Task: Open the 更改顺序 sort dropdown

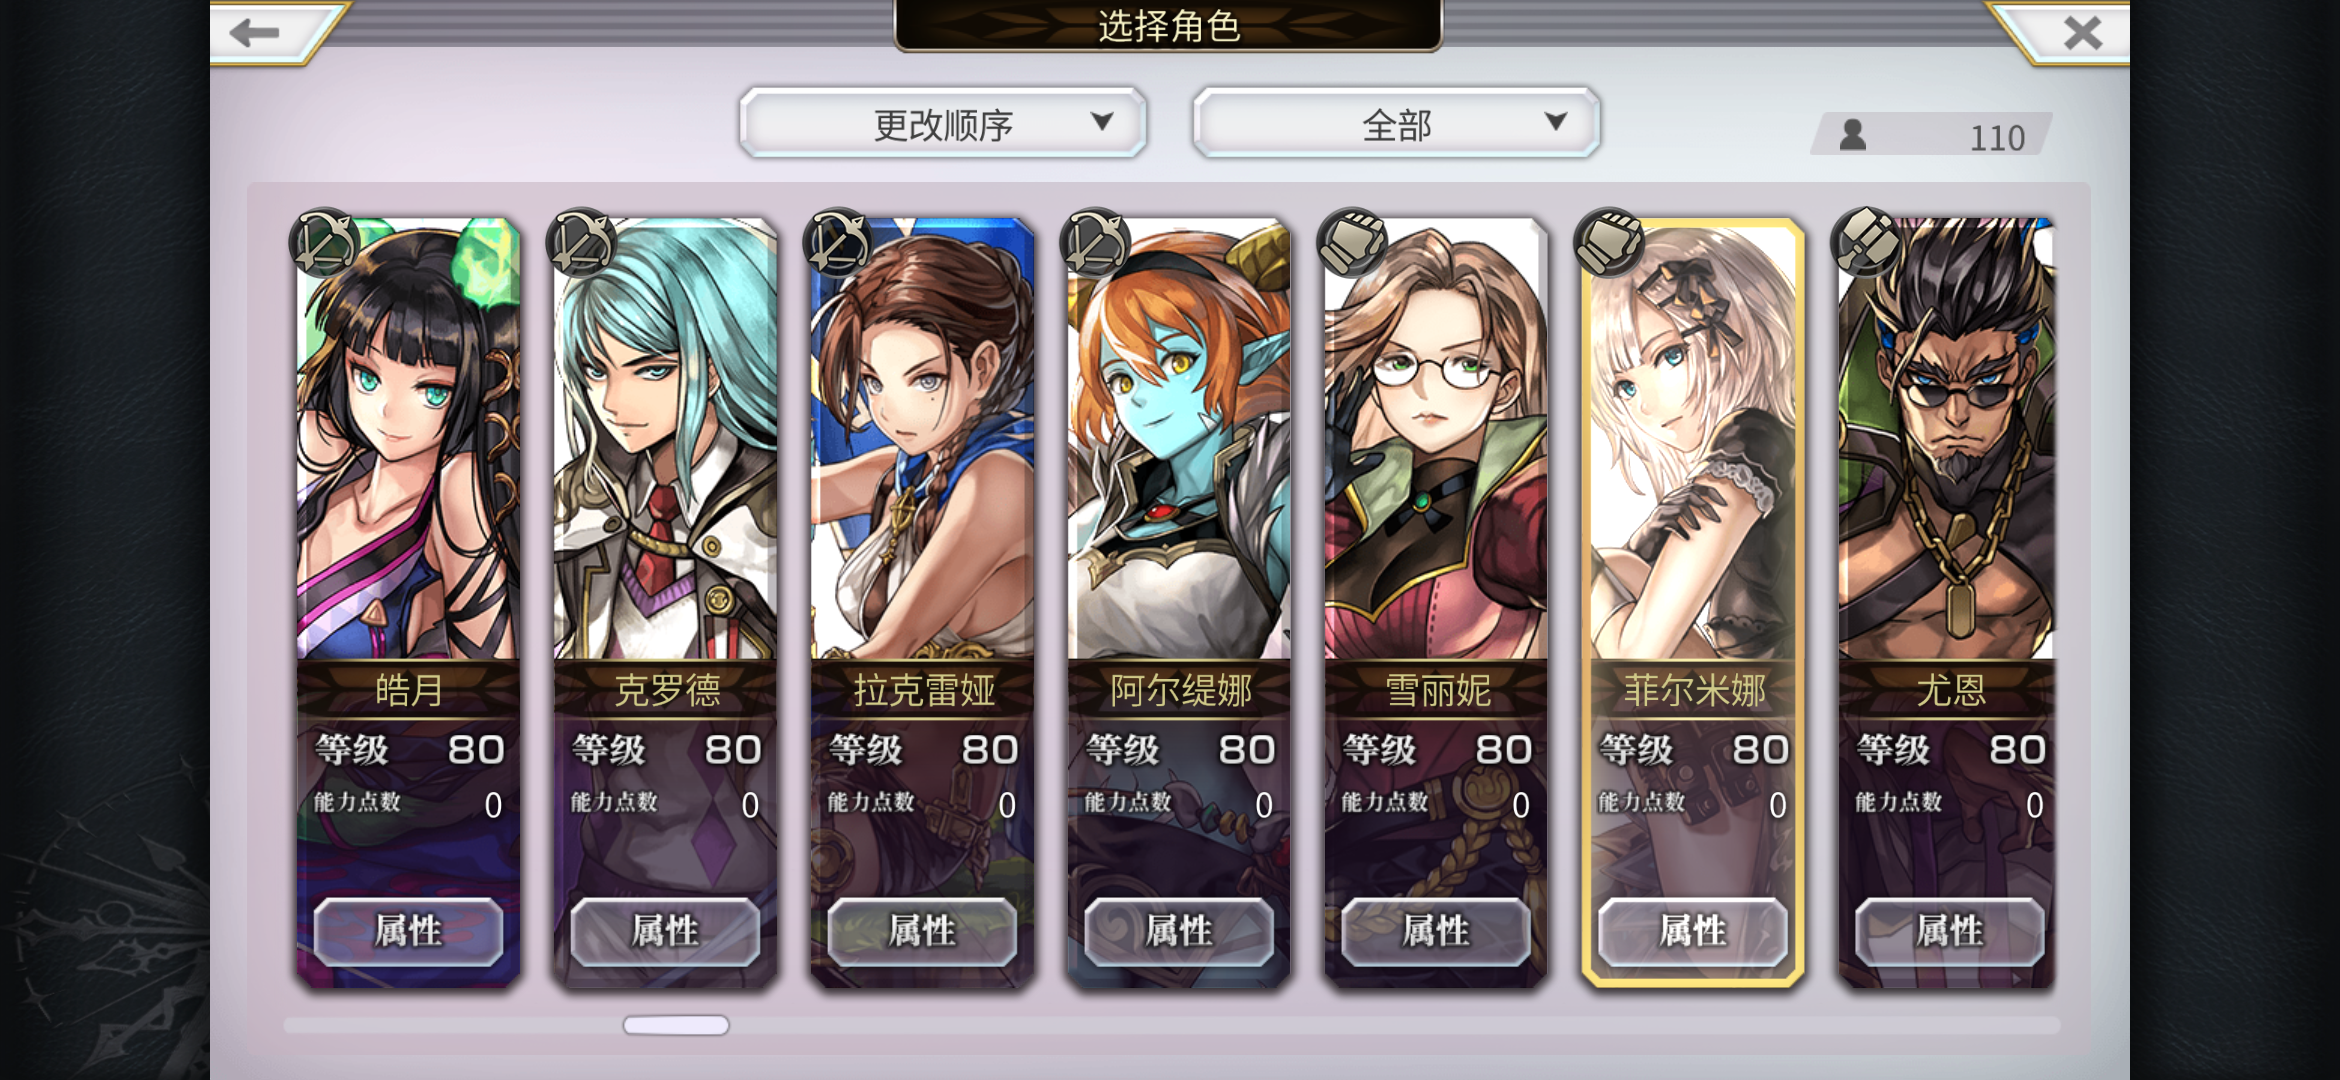Action: pos(943,122)
